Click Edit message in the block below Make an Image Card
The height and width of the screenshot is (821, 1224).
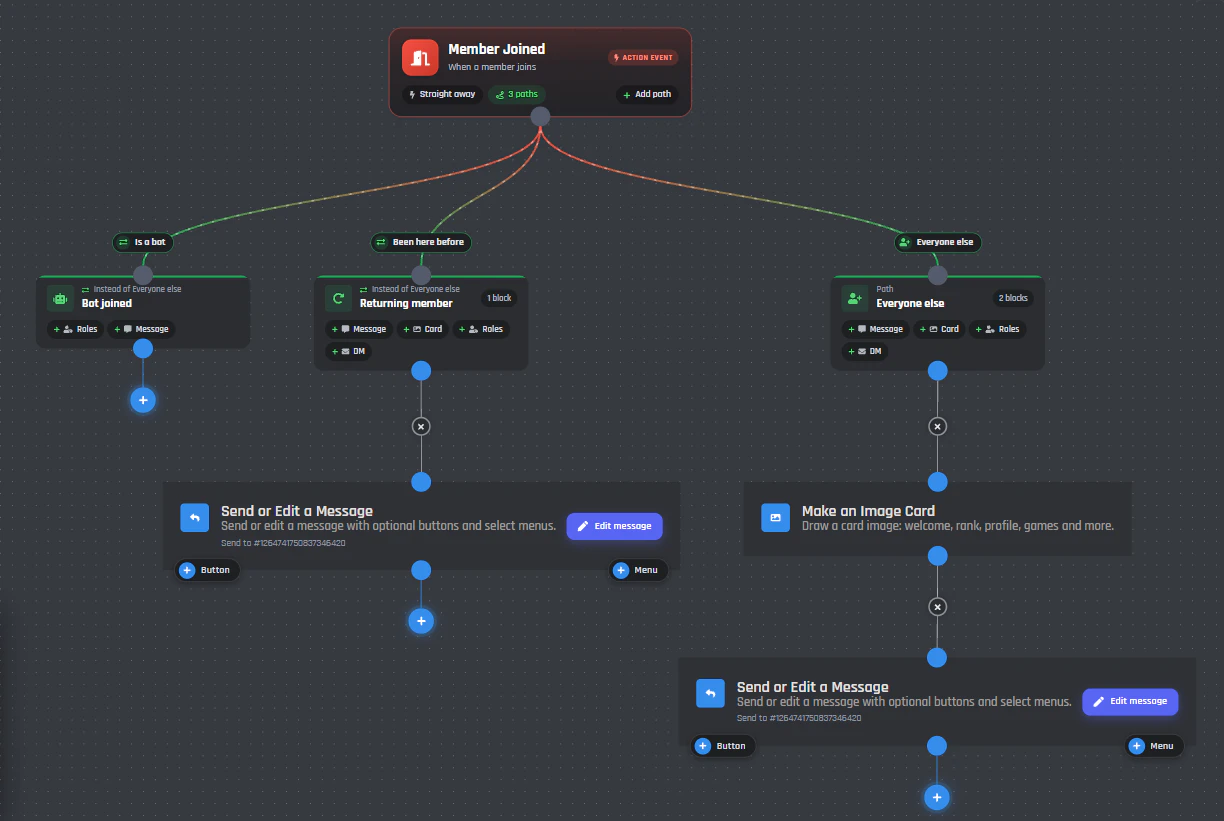(1130, 701)
